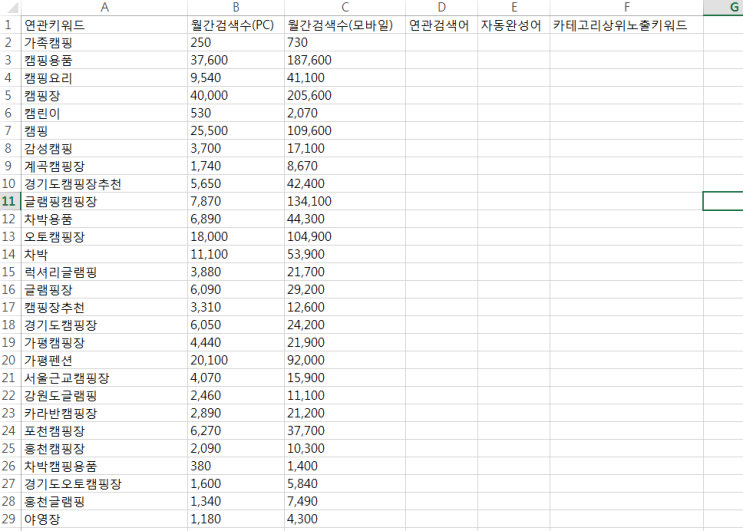Click header cell 자동완성어
The image size is (743, 531).
(514, 25)
